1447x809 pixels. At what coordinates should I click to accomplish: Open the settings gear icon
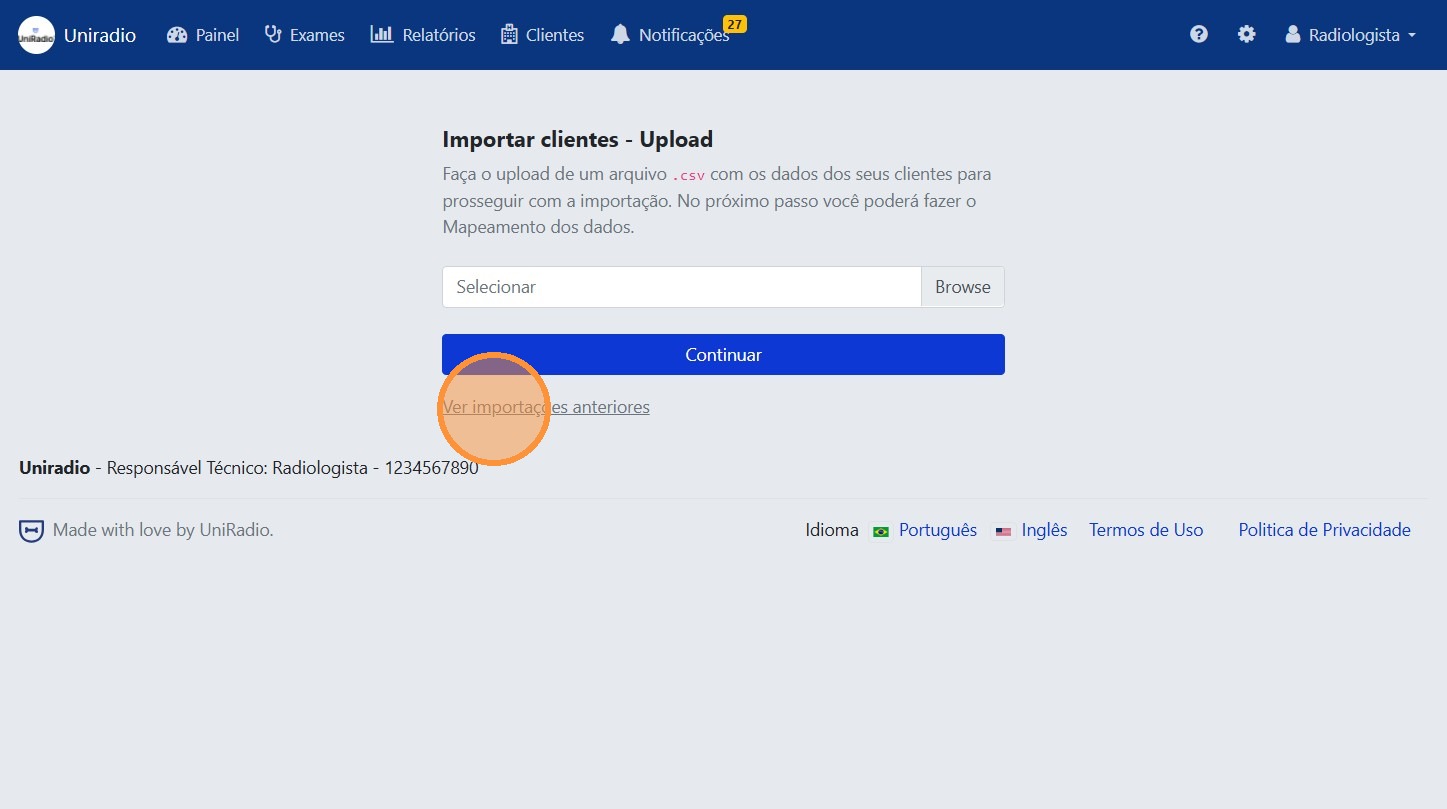click(x=1246, y=33)
